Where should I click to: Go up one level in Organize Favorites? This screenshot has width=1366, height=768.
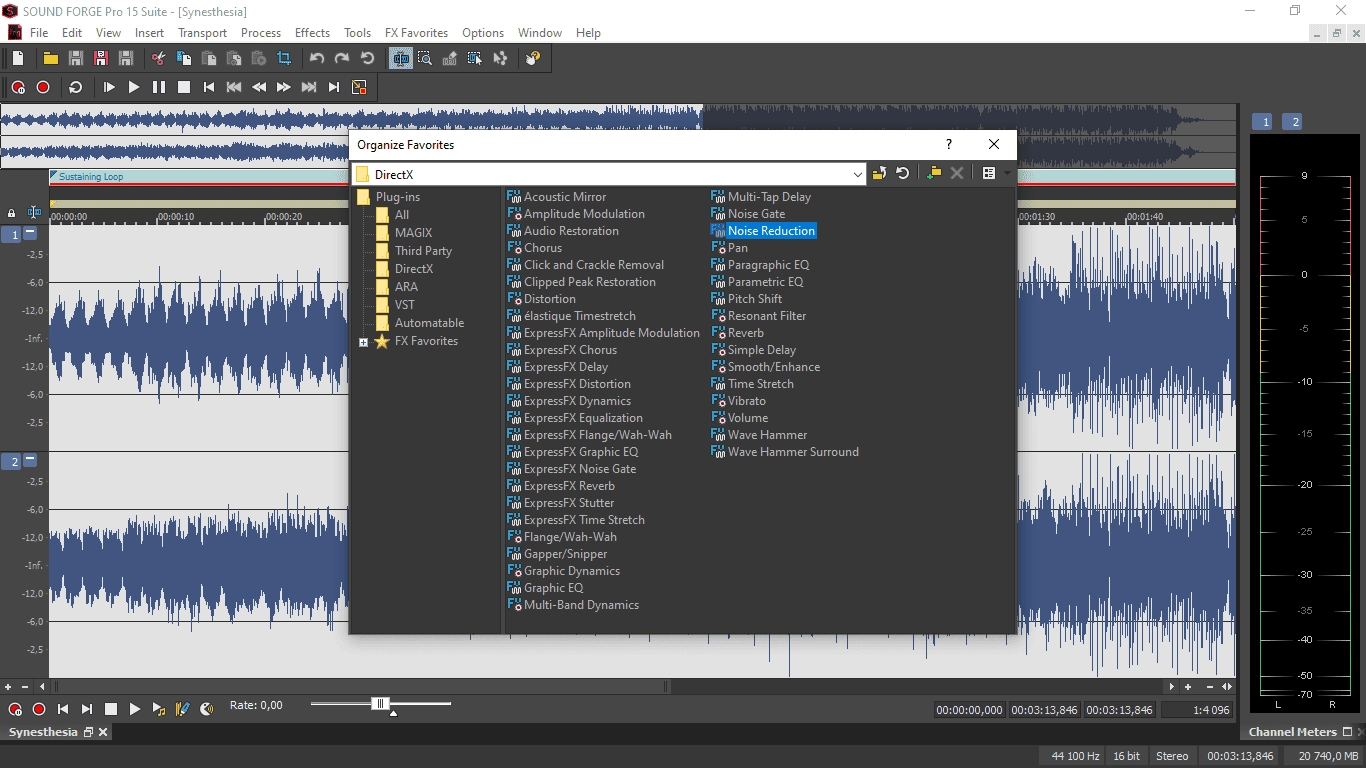click(879, 173)
